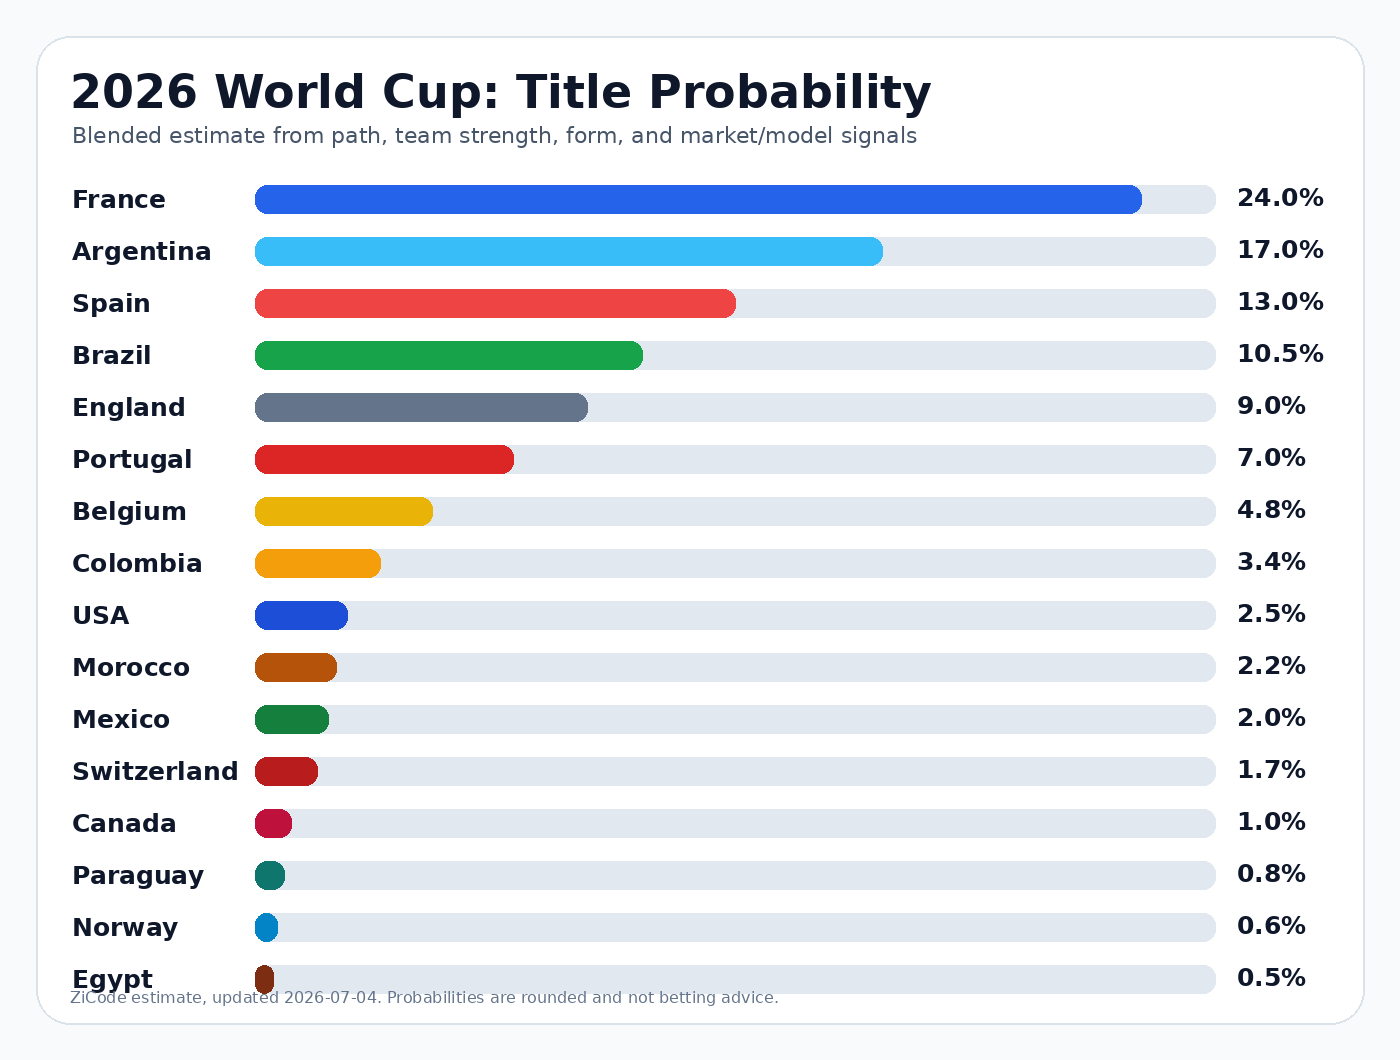The height and width of the screenshot is (1060, 1400).
Task: Select England's gray bar
Action: [421, 407]
